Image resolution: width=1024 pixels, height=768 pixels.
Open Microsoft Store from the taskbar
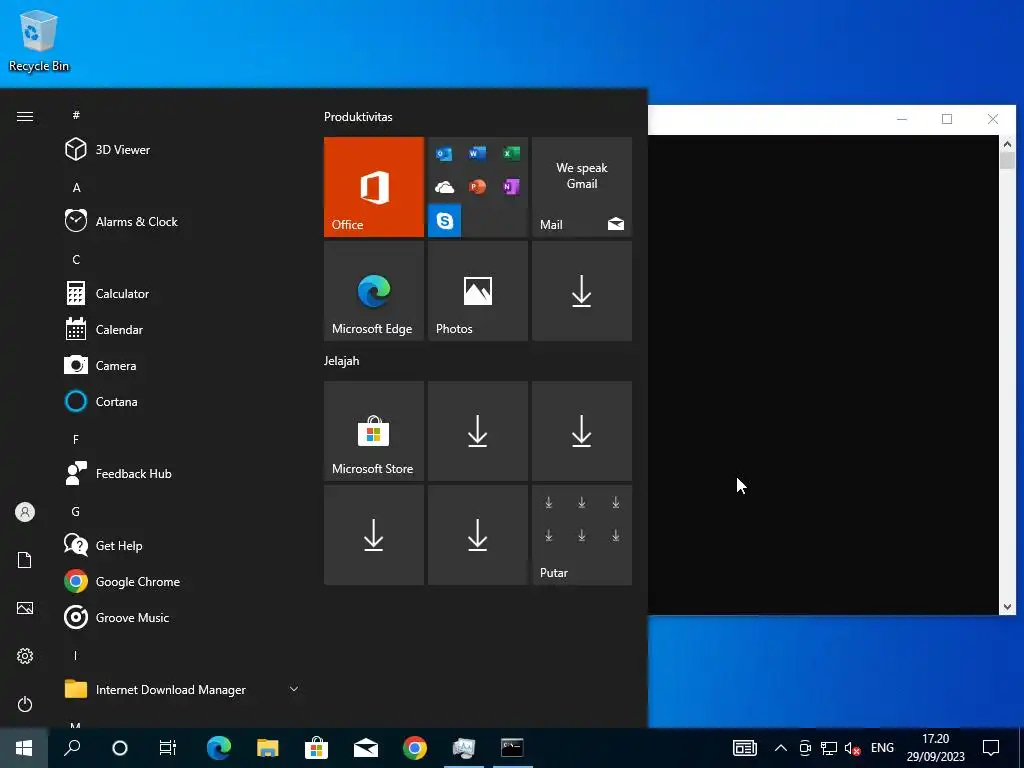[x=316, y=748]
